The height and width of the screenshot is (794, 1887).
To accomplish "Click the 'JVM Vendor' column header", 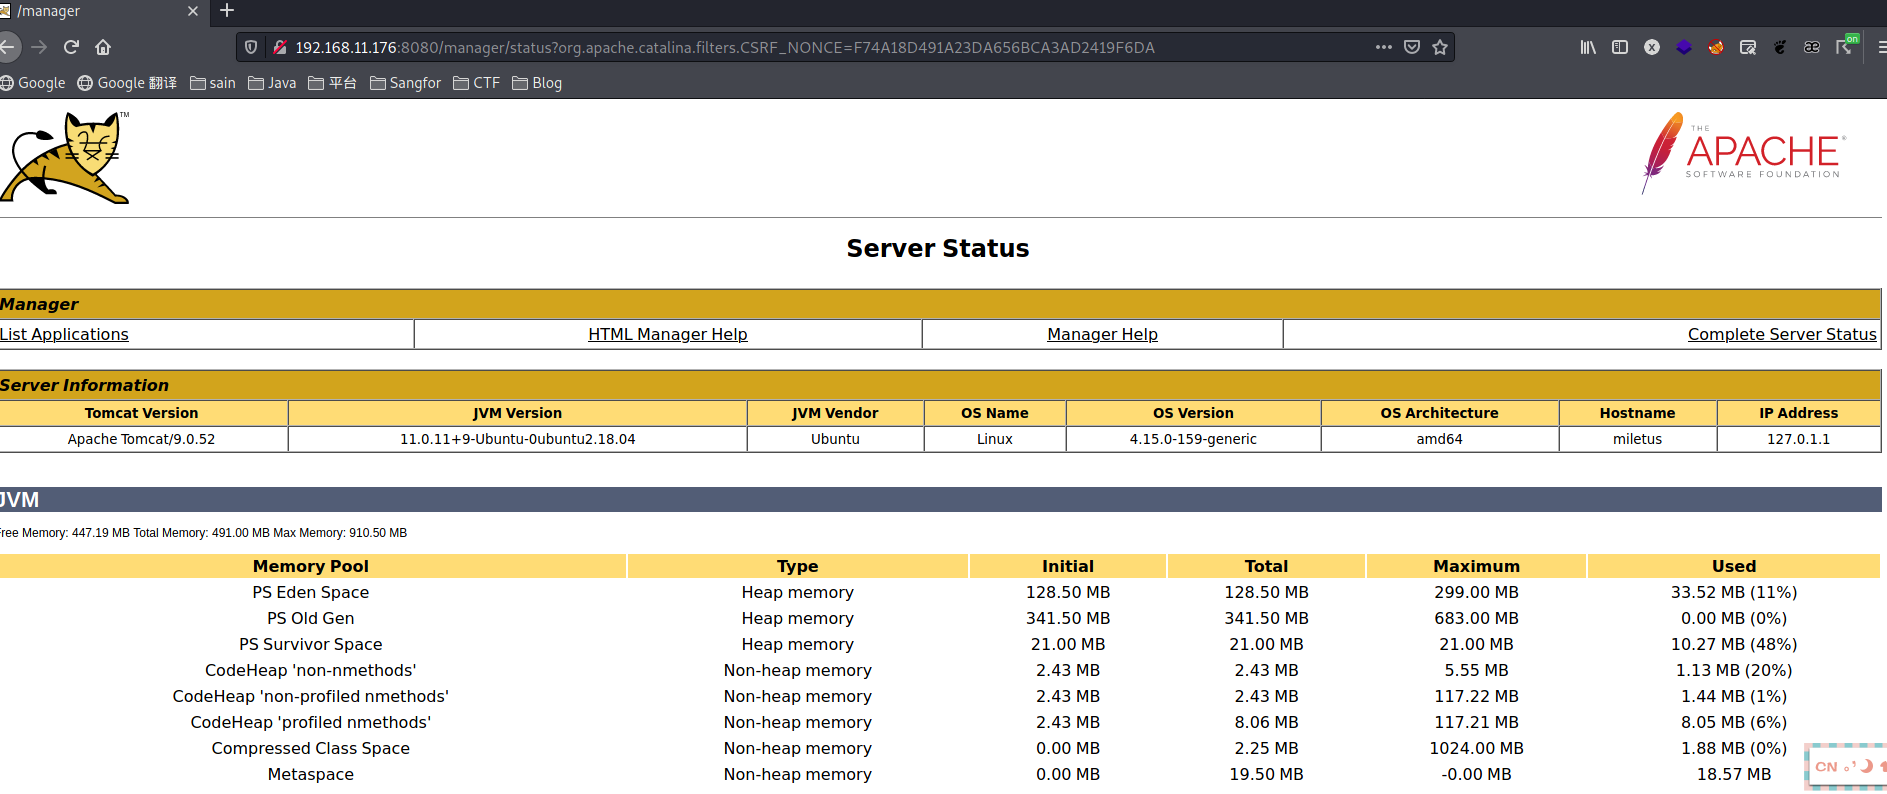I will (x=835, y=413).
